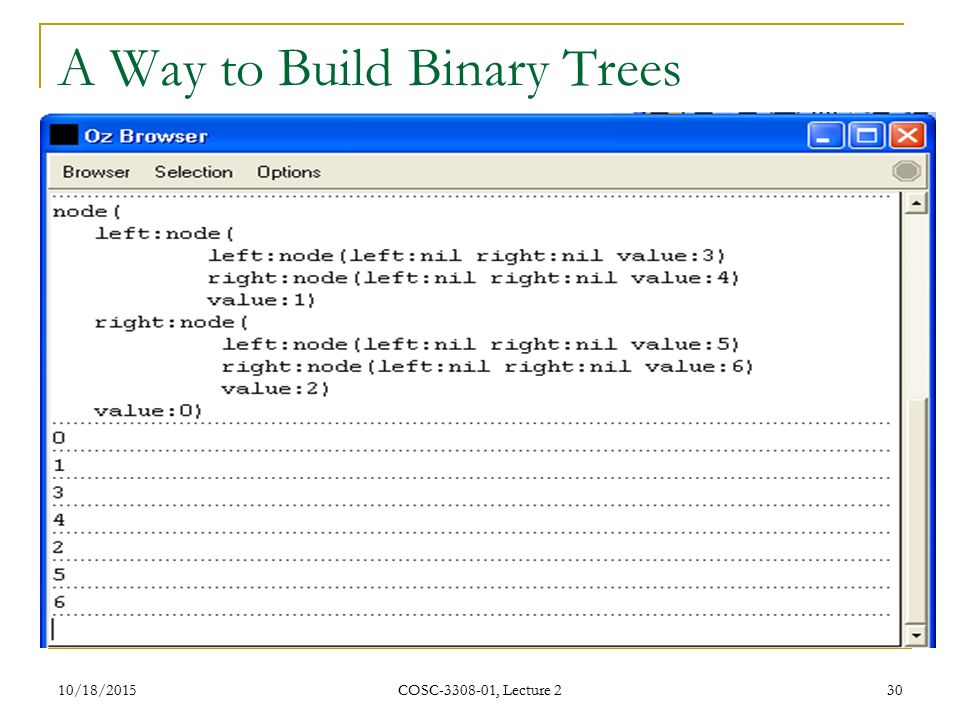960x720 pixels.
Task: Minimize the Oz Browser window
Action: coord(825,135)
